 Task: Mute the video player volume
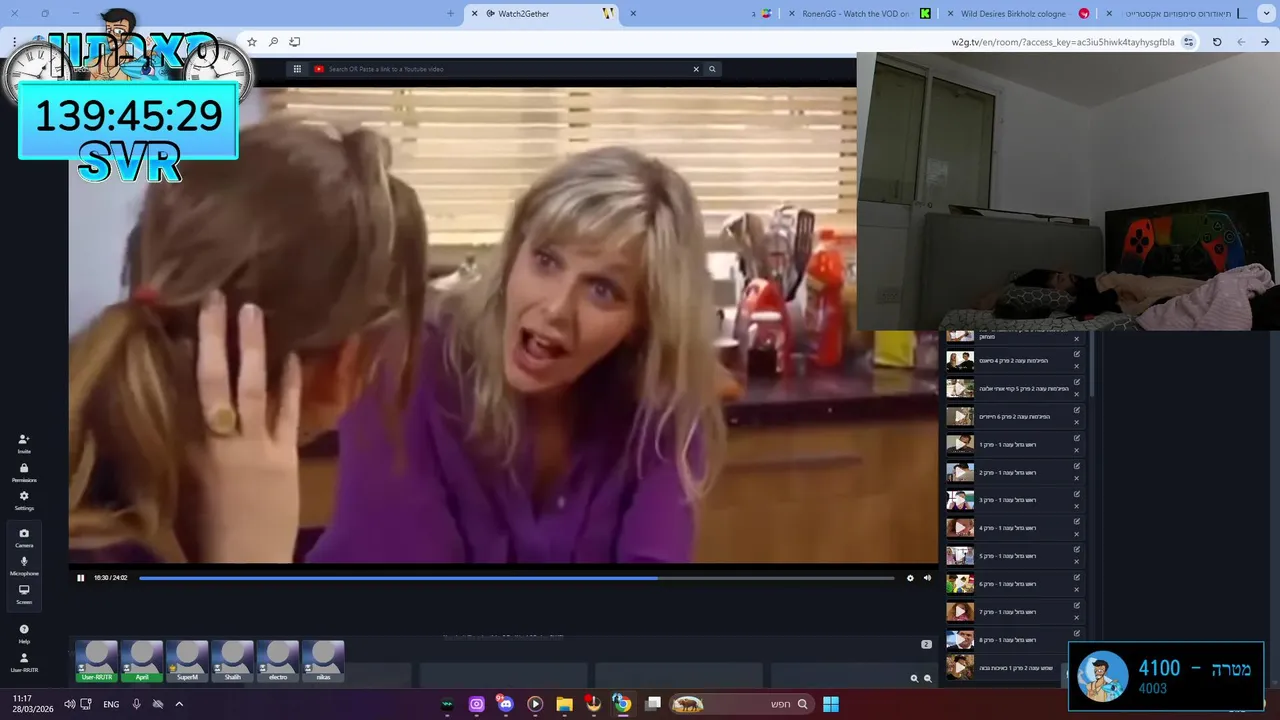click(927, 578)
